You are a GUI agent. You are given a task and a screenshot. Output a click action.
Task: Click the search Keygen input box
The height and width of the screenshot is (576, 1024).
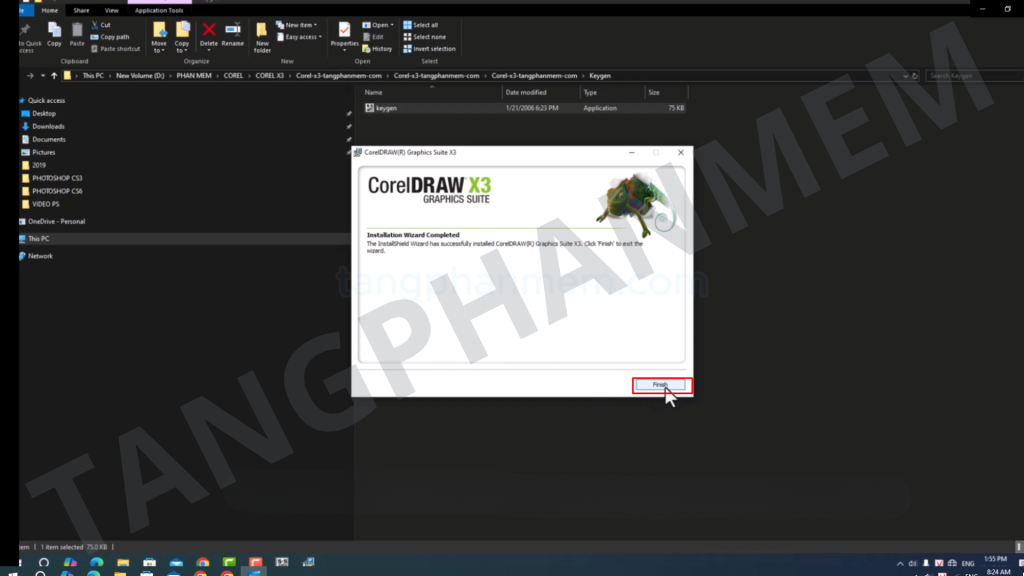(970, 75)
